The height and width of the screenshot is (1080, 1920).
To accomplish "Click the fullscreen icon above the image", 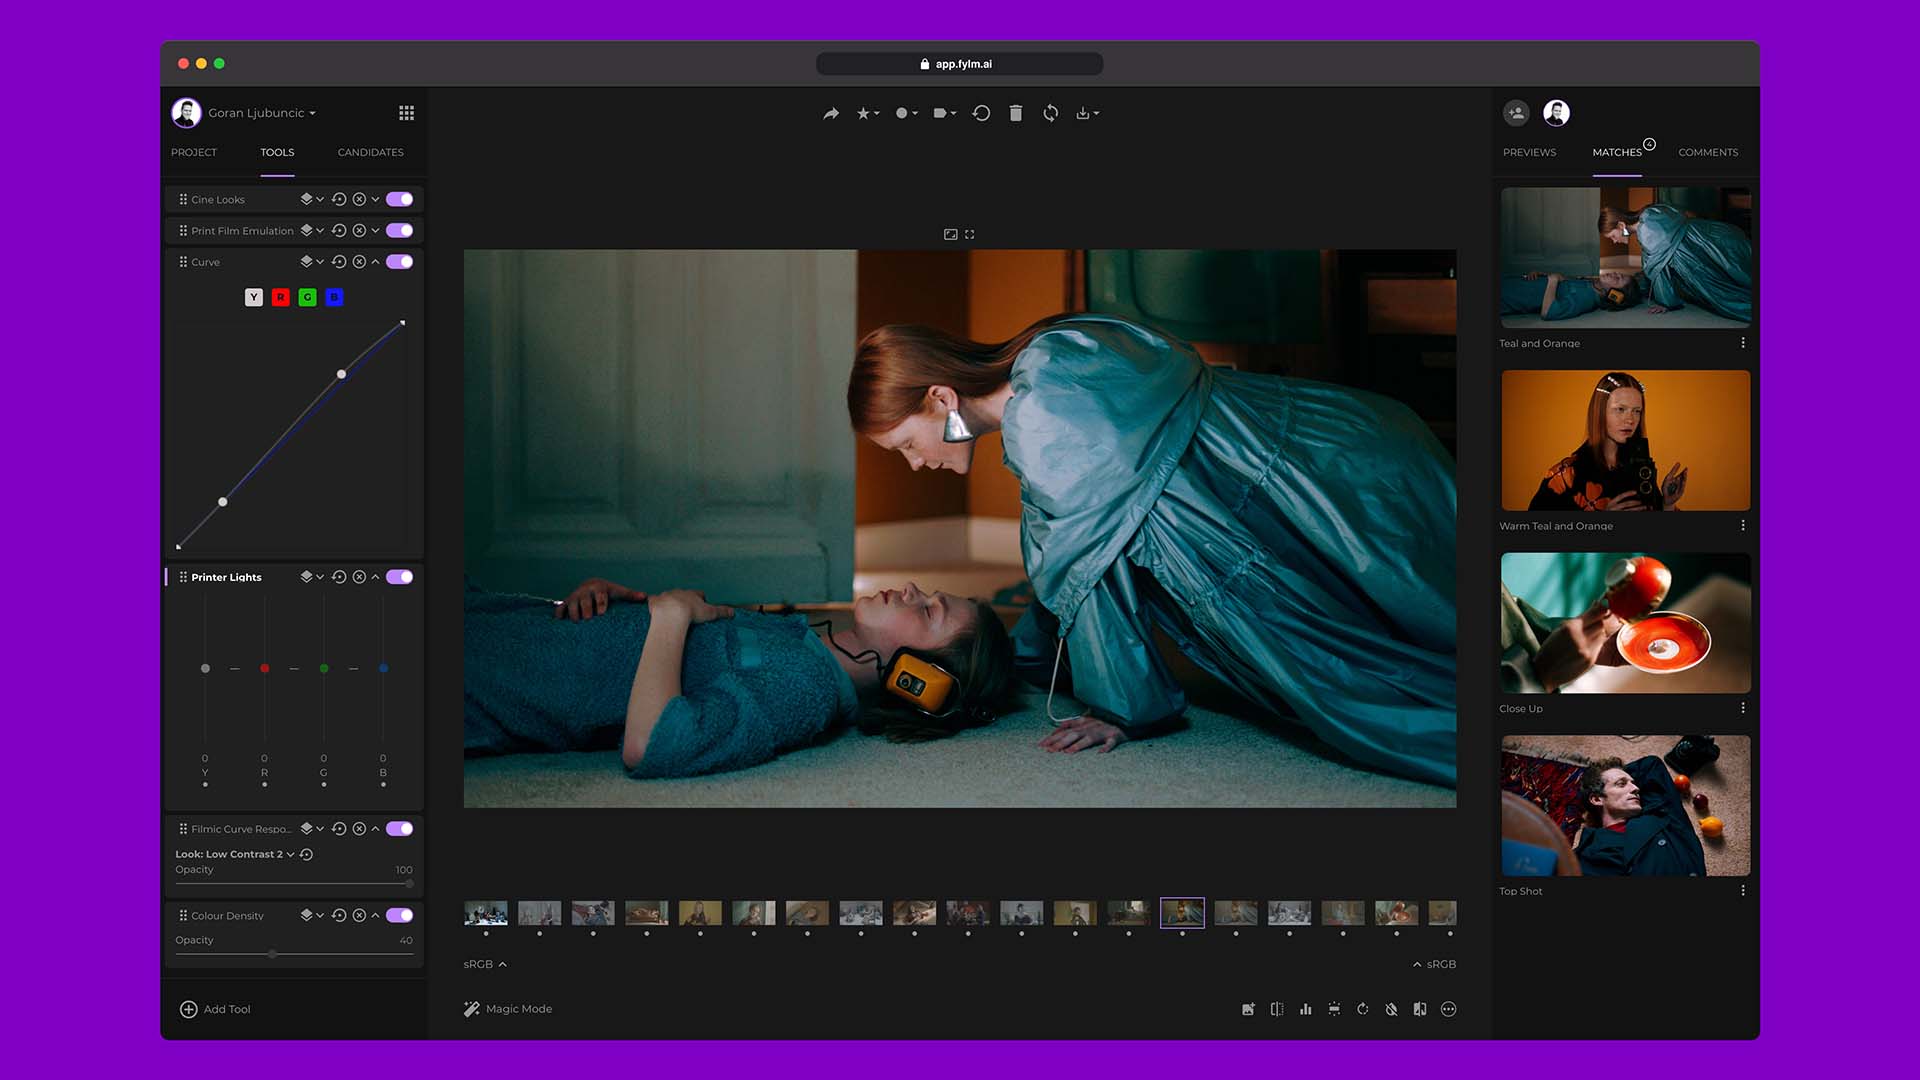I will tap(969, 234).
